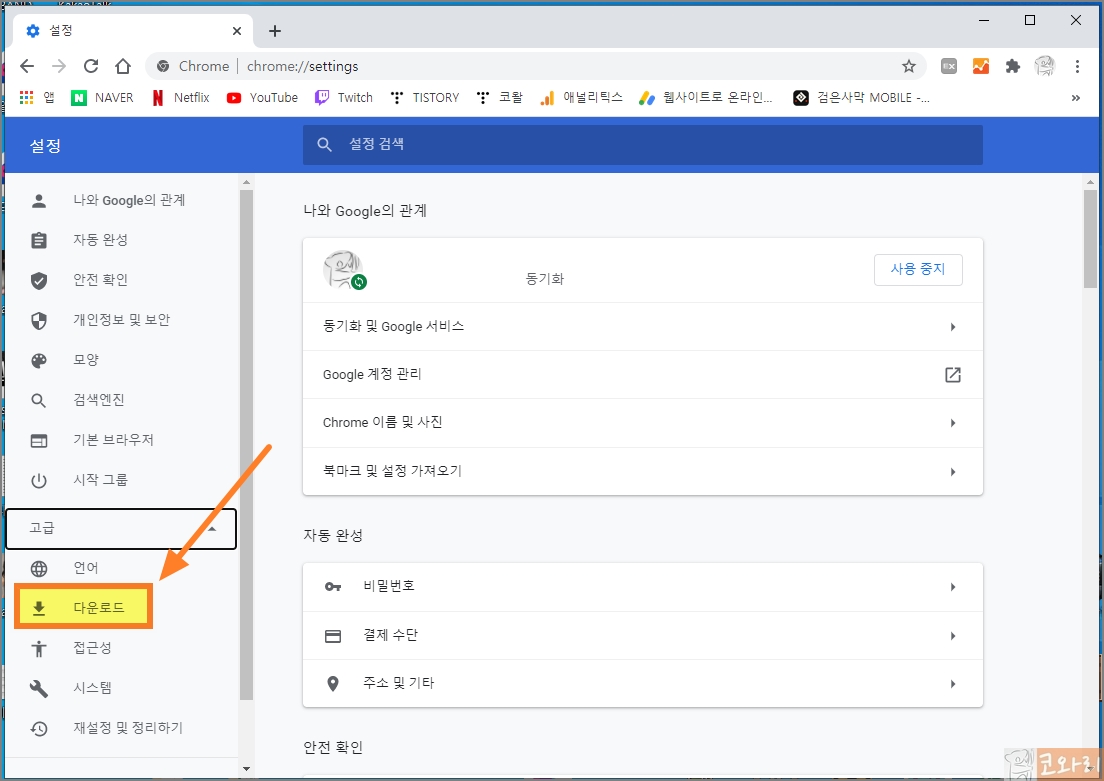
Task: Click the address bar
Action: point(535,66)
